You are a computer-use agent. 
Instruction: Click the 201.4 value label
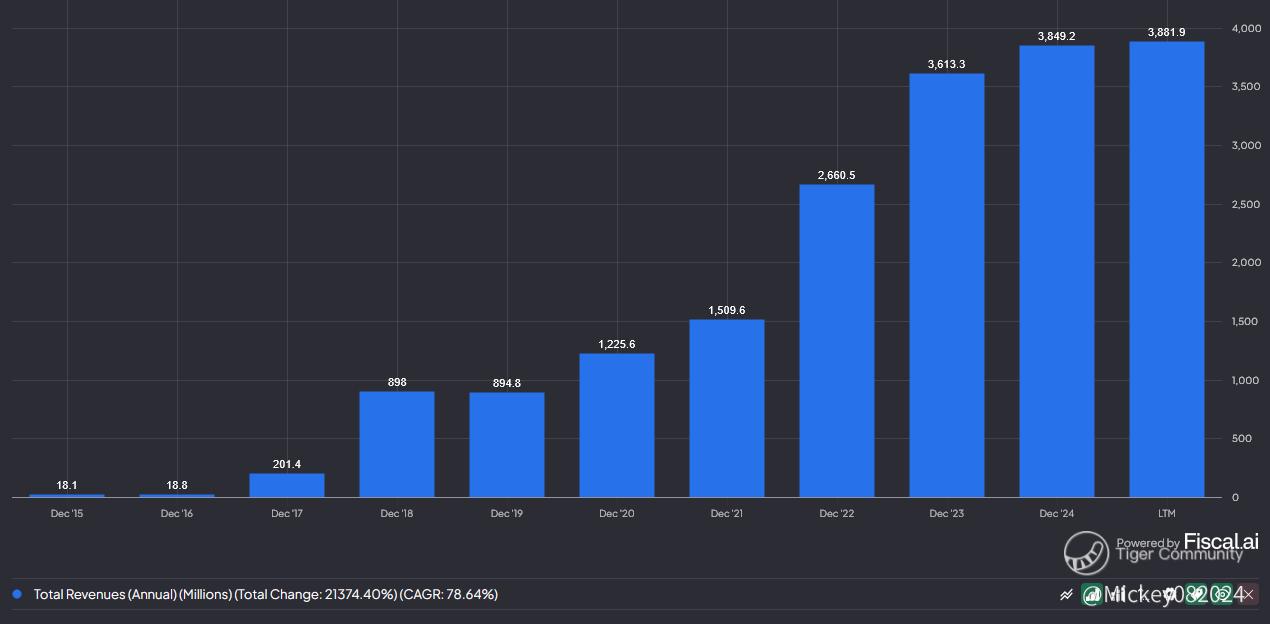pyautogui.click(x=287, y=464)
